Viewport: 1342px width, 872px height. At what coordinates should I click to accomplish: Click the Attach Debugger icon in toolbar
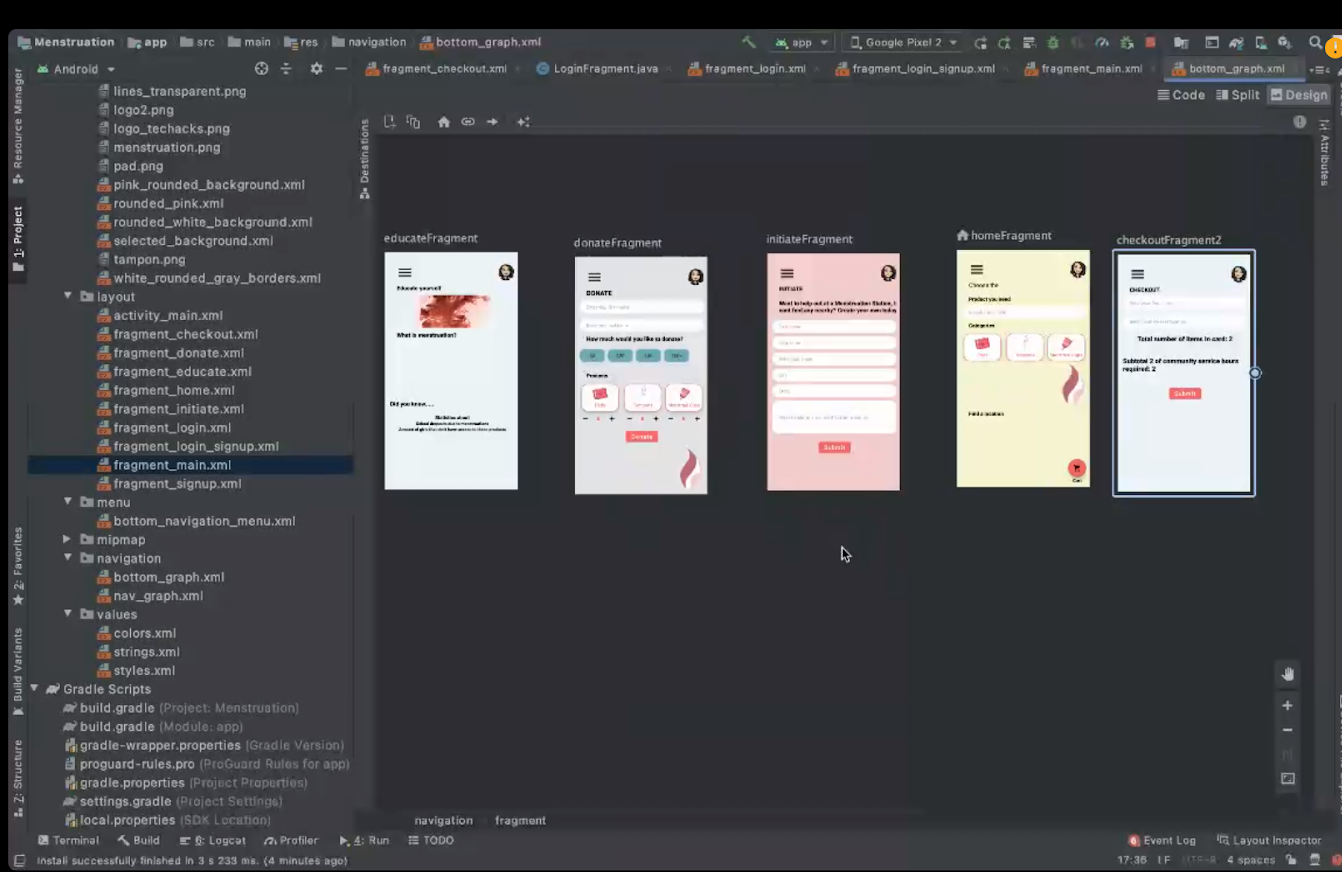[1127, 43]
